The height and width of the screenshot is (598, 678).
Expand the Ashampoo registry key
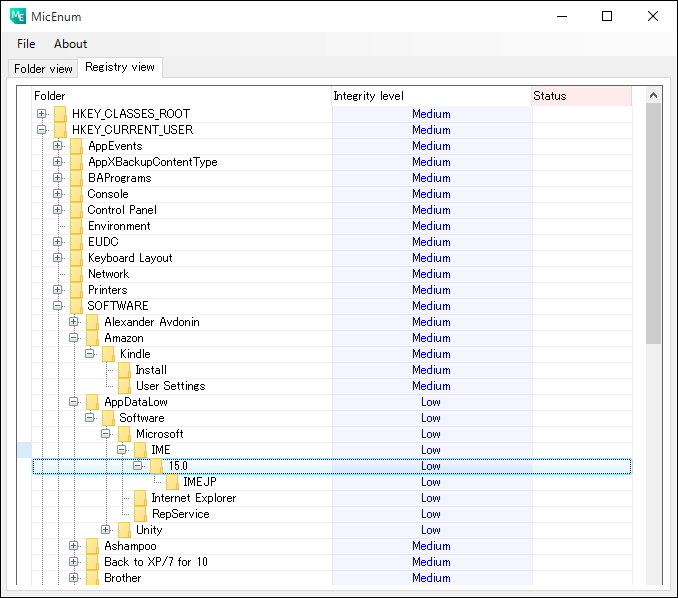[x=73, y=546]
